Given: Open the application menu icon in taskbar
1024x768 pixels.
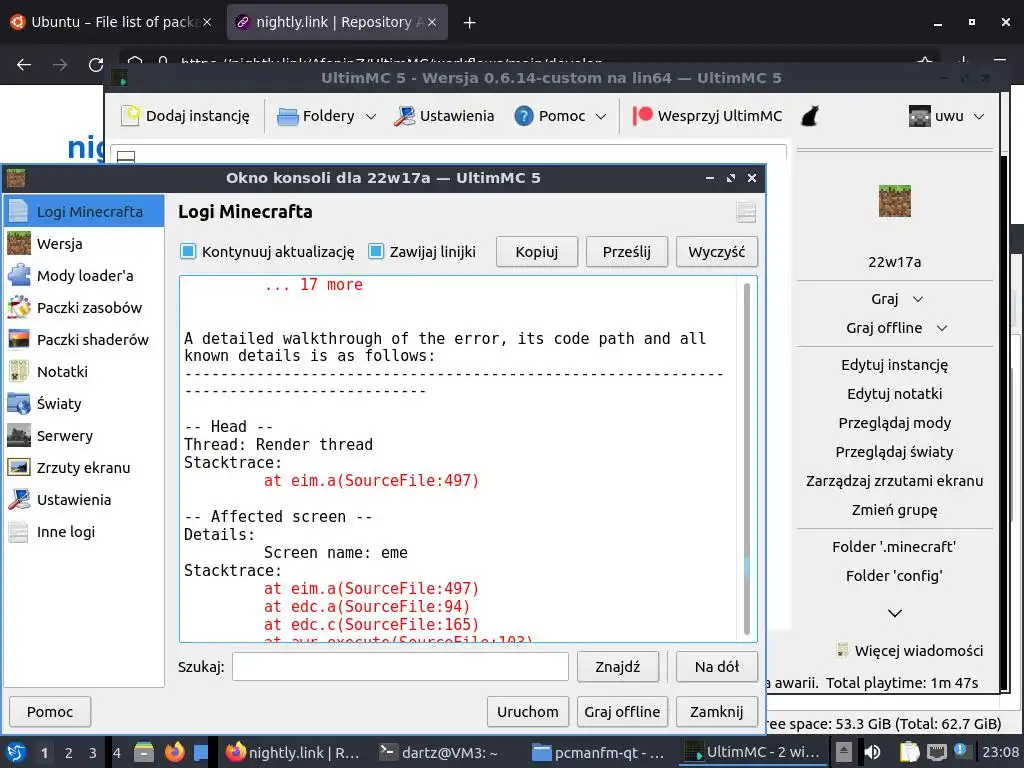Looking at the screenshot, I should click(x=16, y=752).
